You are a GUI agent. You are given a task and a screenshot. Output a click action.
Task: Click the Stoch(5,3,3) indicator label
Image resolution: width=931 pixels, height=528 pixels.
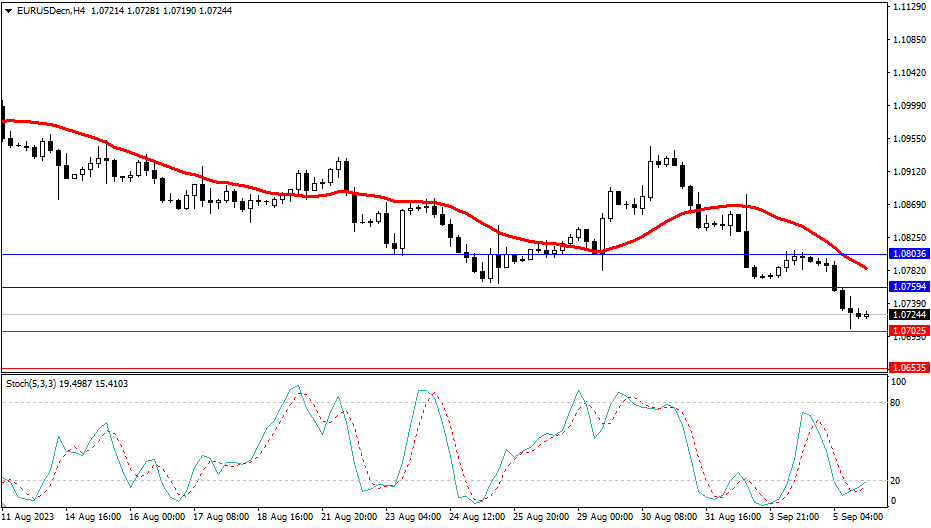pos(32,383)
